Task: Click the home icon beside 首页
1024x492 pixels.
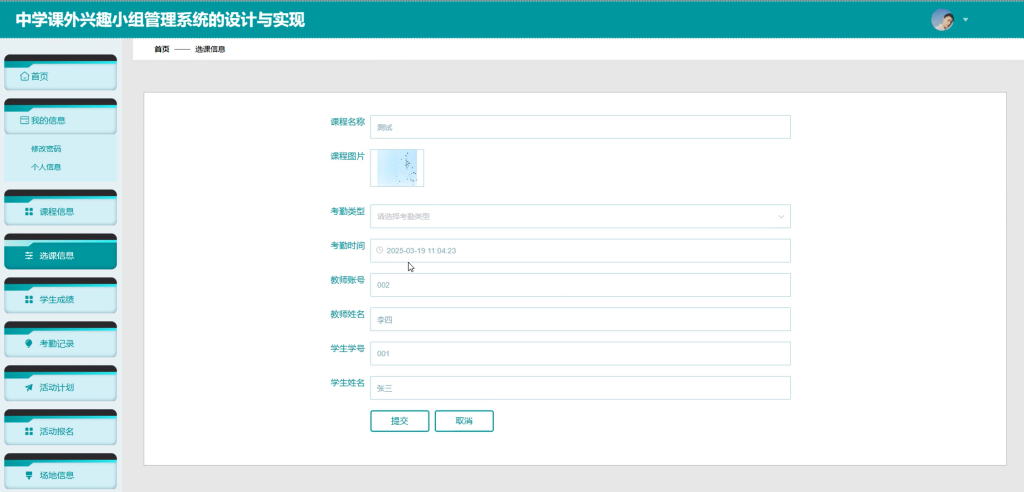Action: 24,76
